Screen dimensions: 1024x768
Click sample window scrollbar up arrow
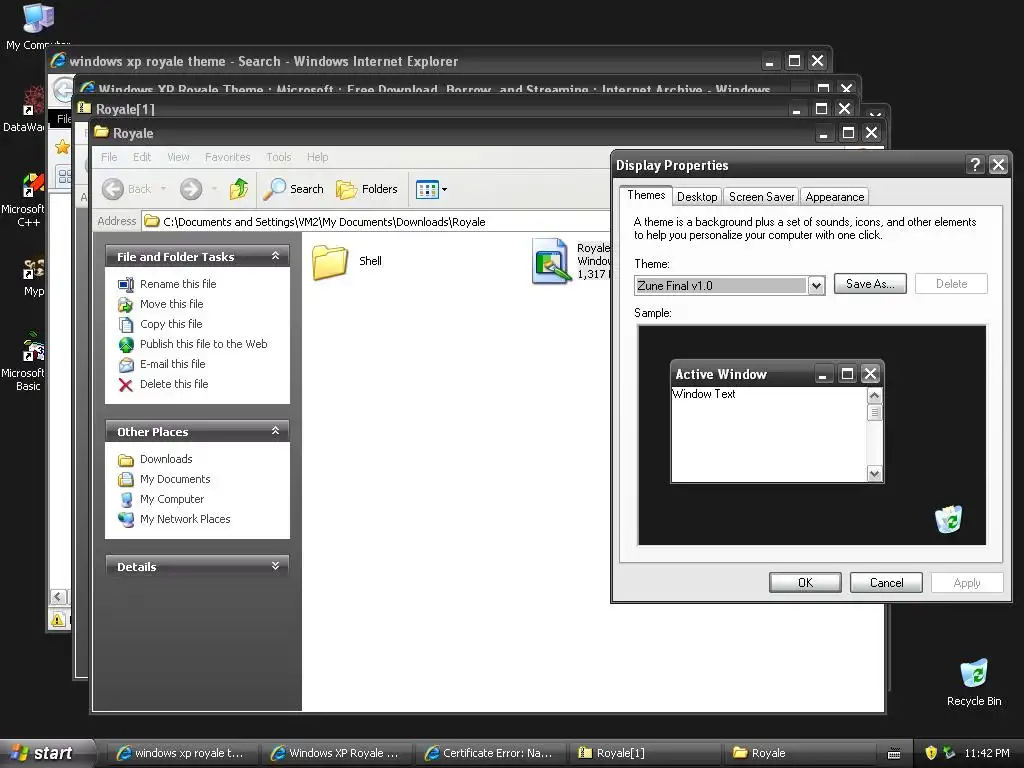tap(874, 396)
